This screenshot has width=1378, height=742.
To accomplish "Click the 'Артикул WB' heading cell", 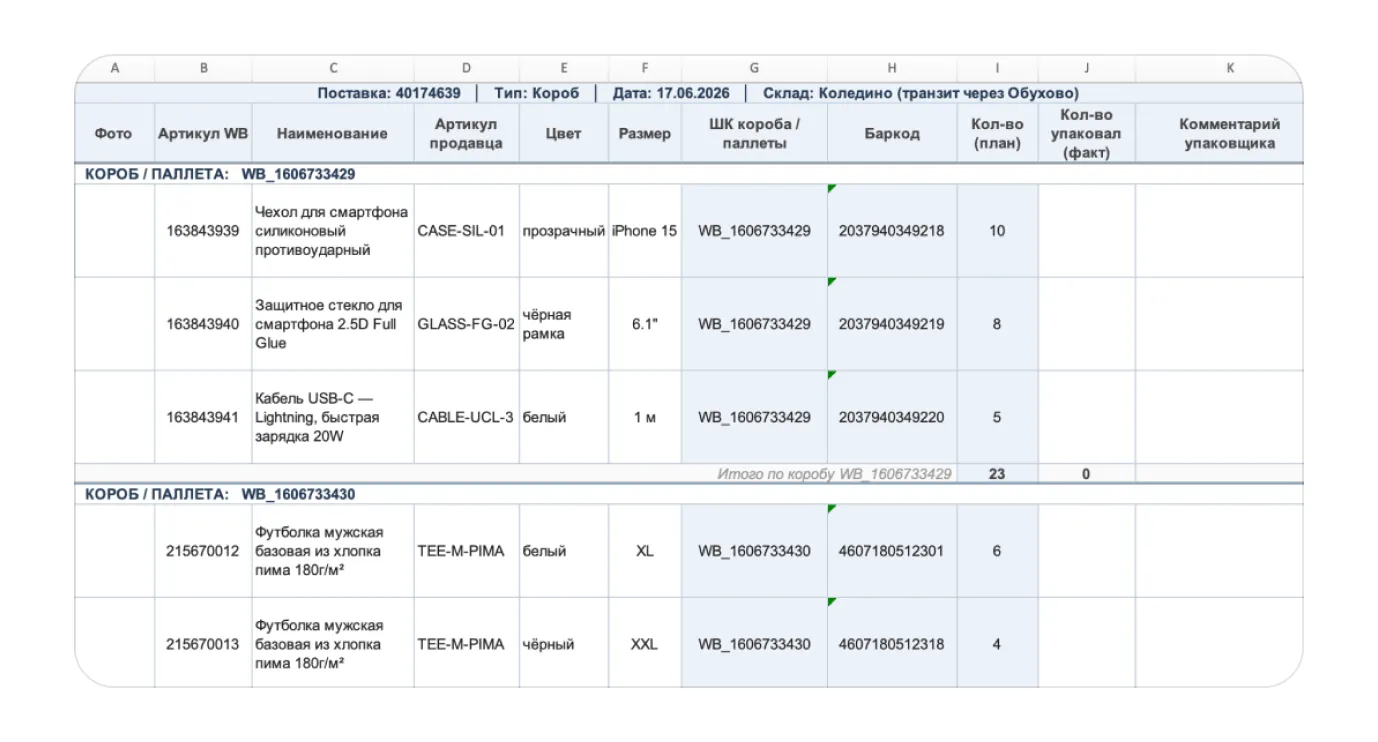I will coord(204,133).
